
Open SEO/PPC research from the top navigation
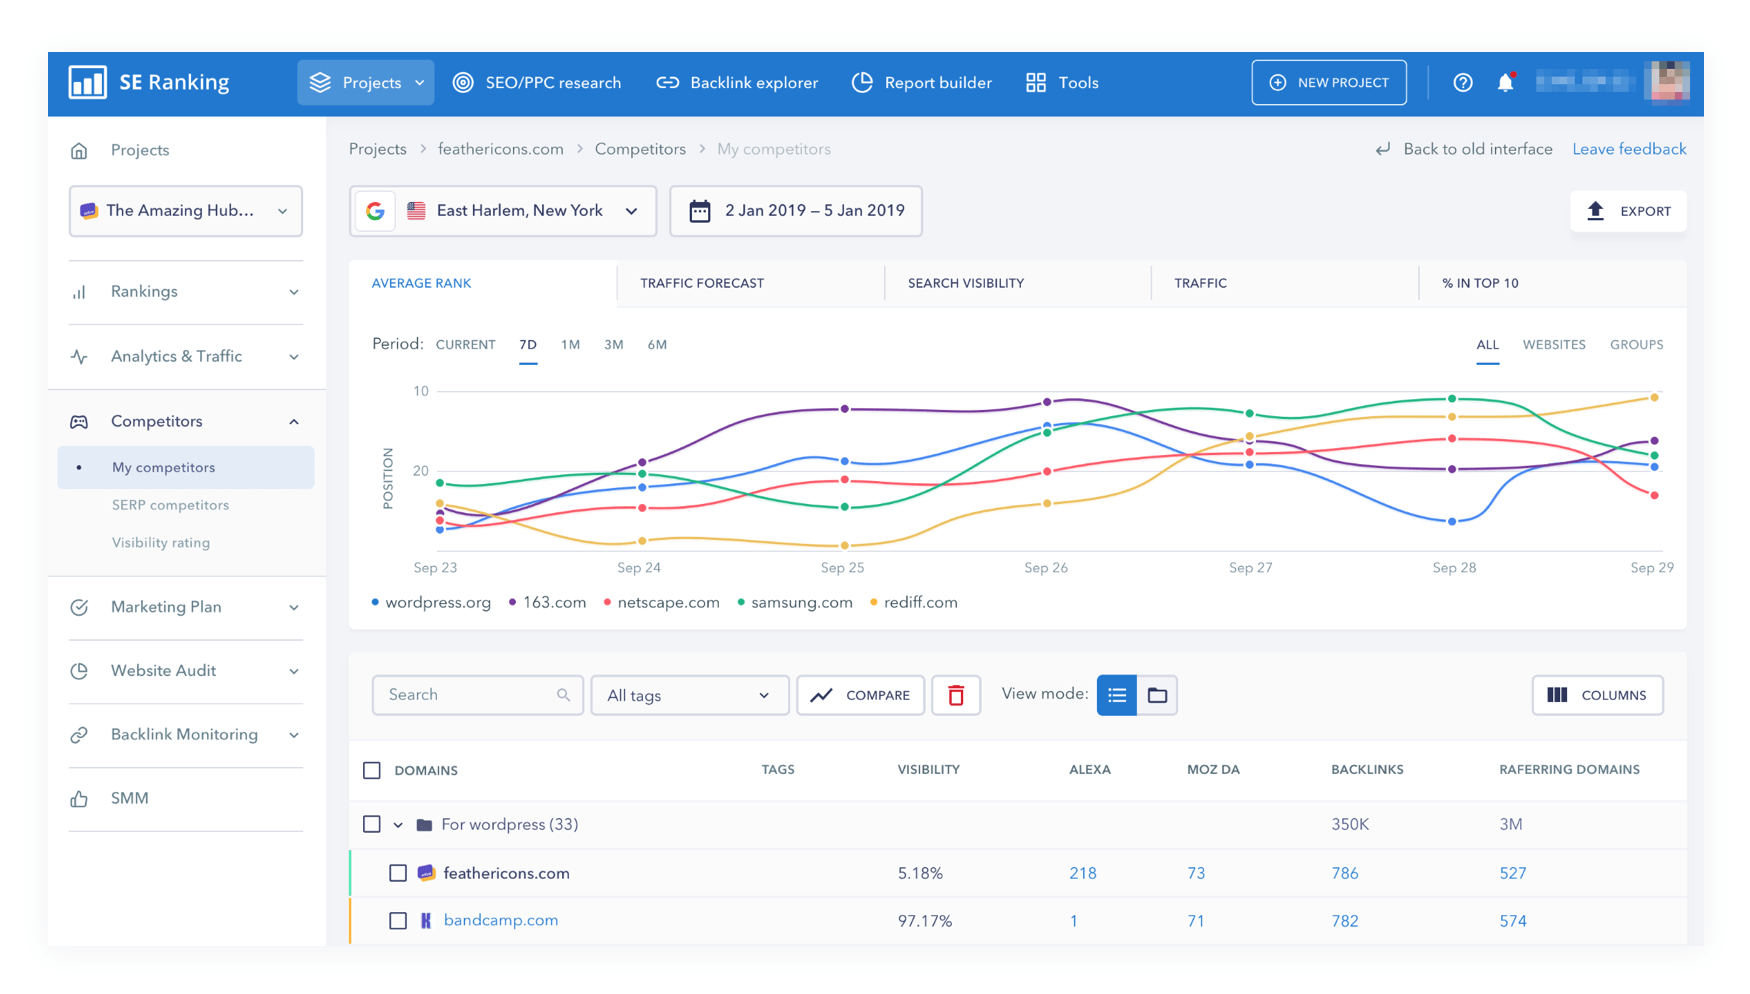pyautogui.click(x=537, y=82)
